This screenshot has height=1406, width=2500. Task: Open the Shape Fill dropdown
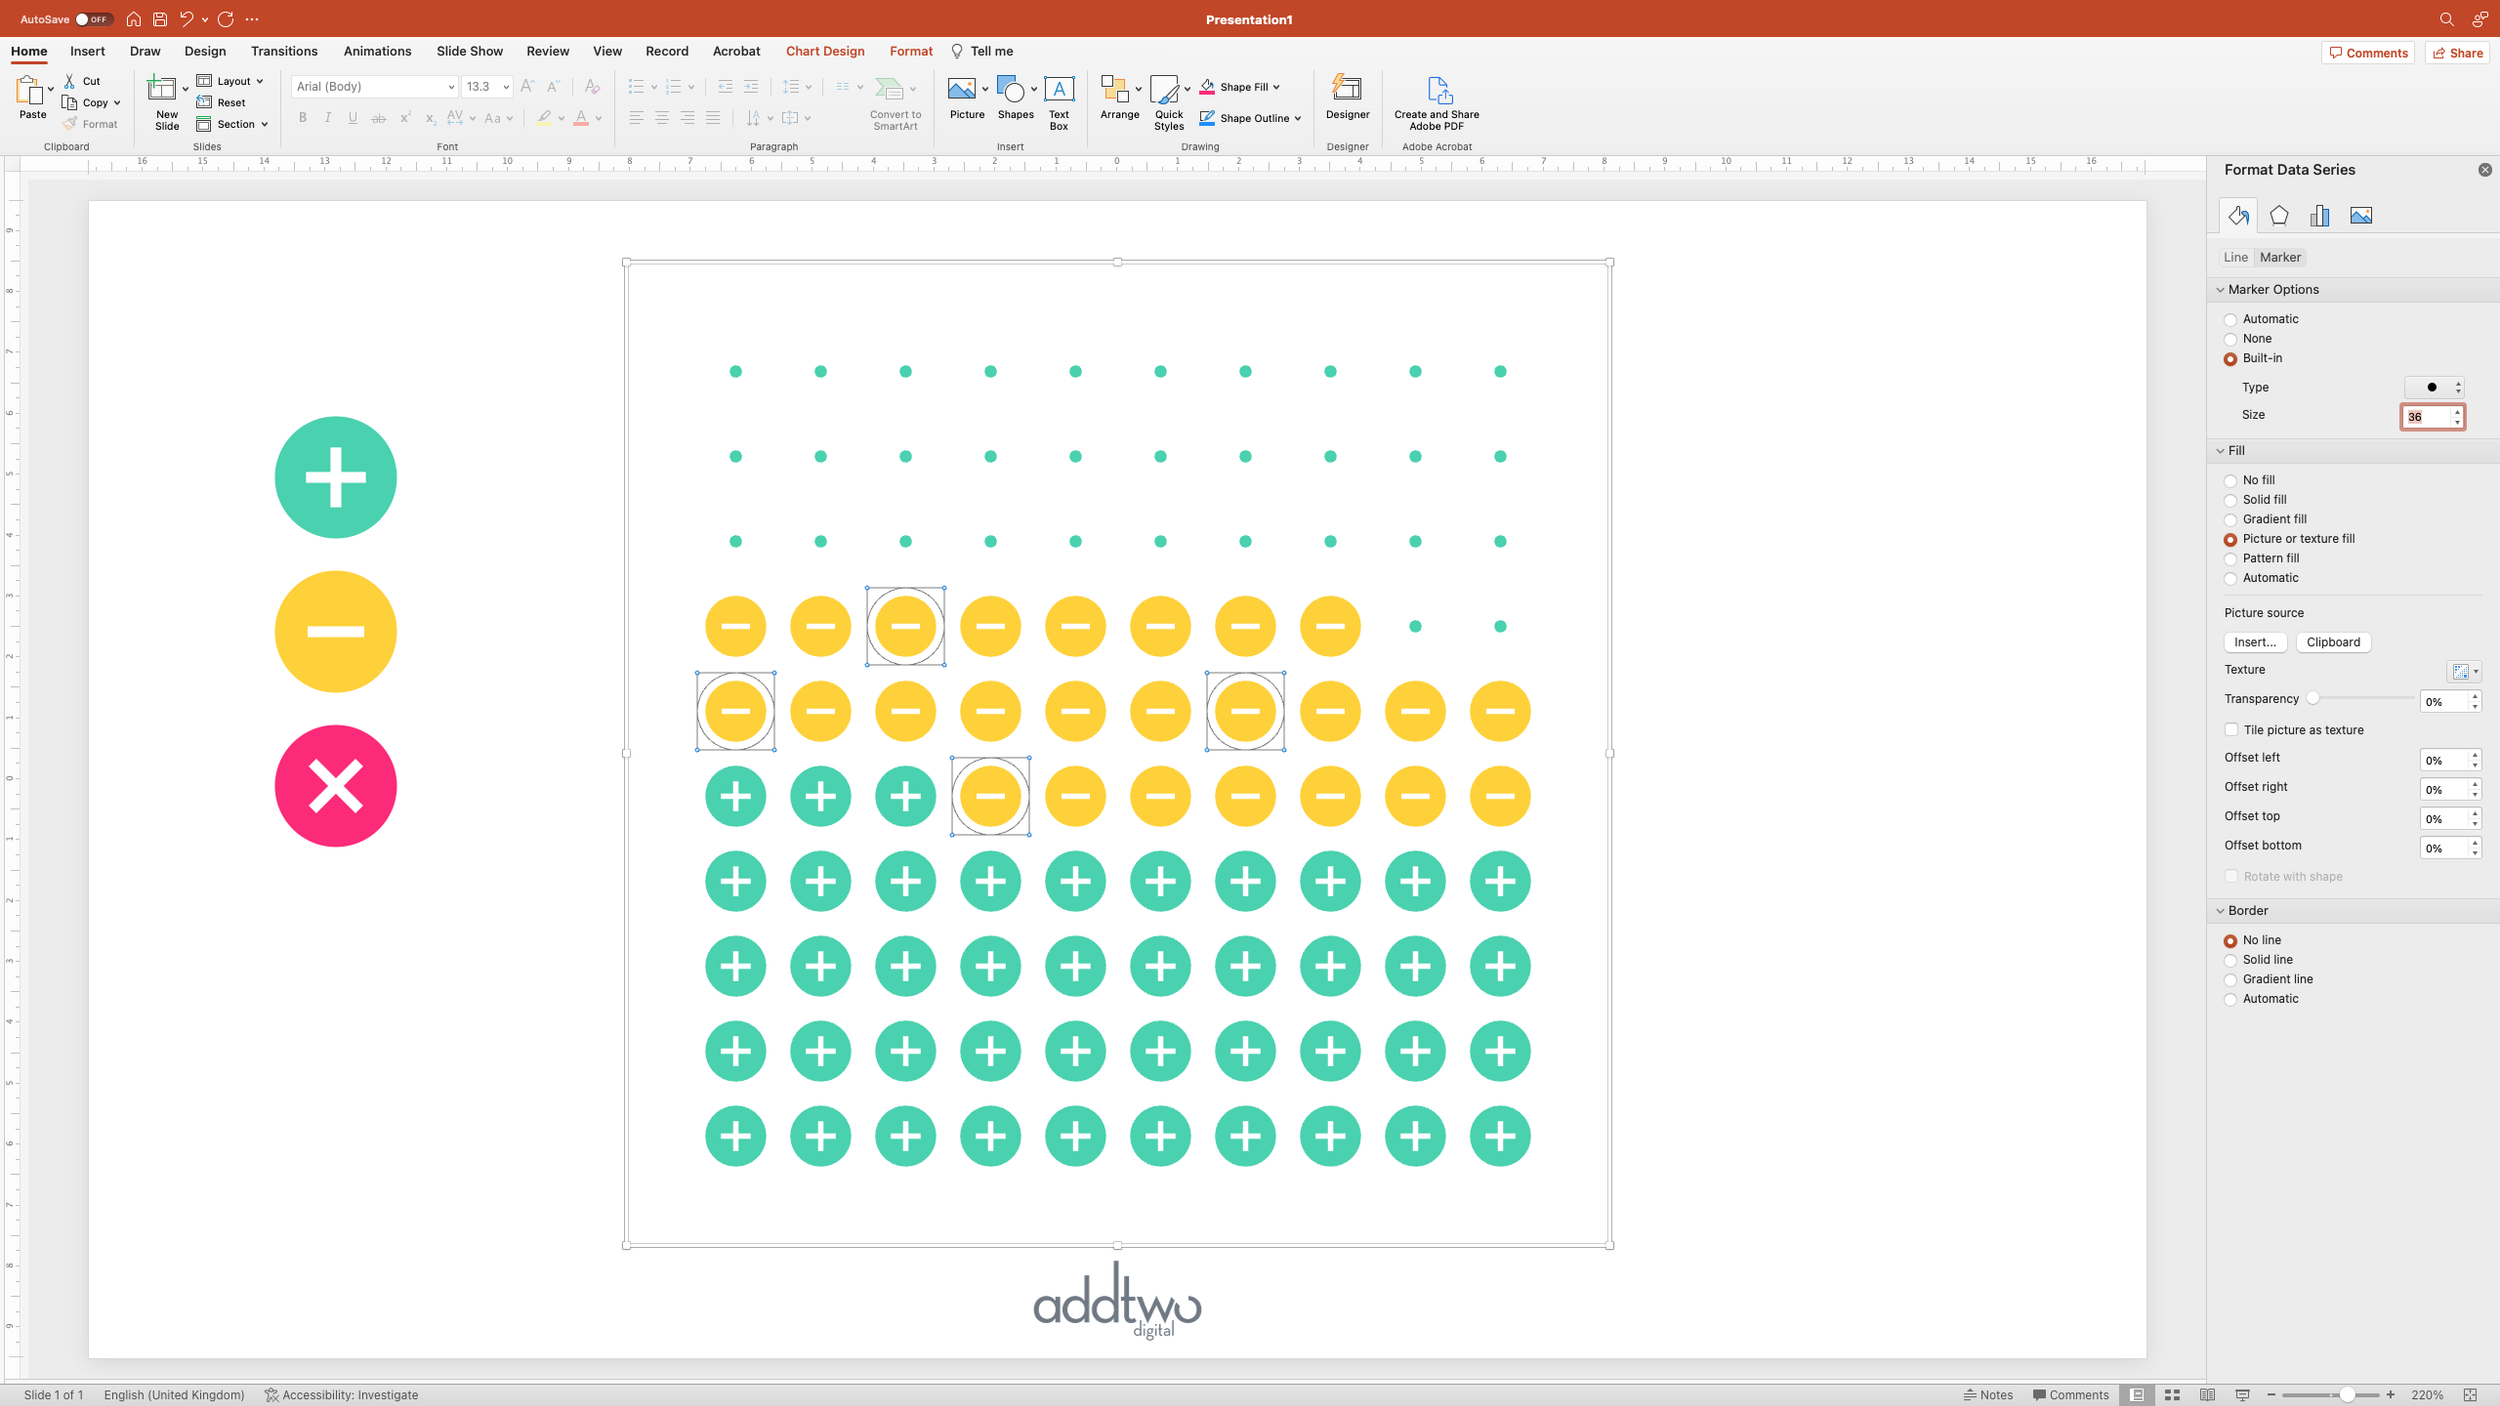[x=1276, y=87]
